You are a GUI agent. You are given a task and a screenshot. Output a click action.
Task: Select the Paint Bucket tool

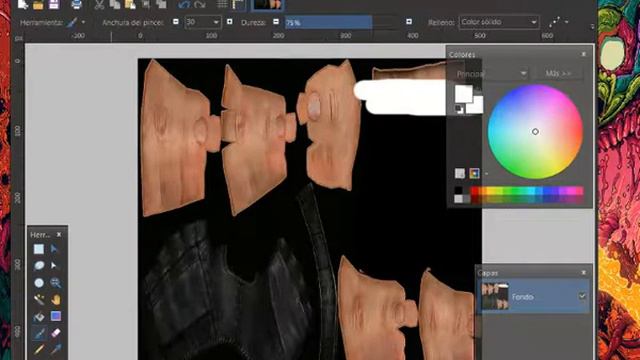(x=39, y=316)
